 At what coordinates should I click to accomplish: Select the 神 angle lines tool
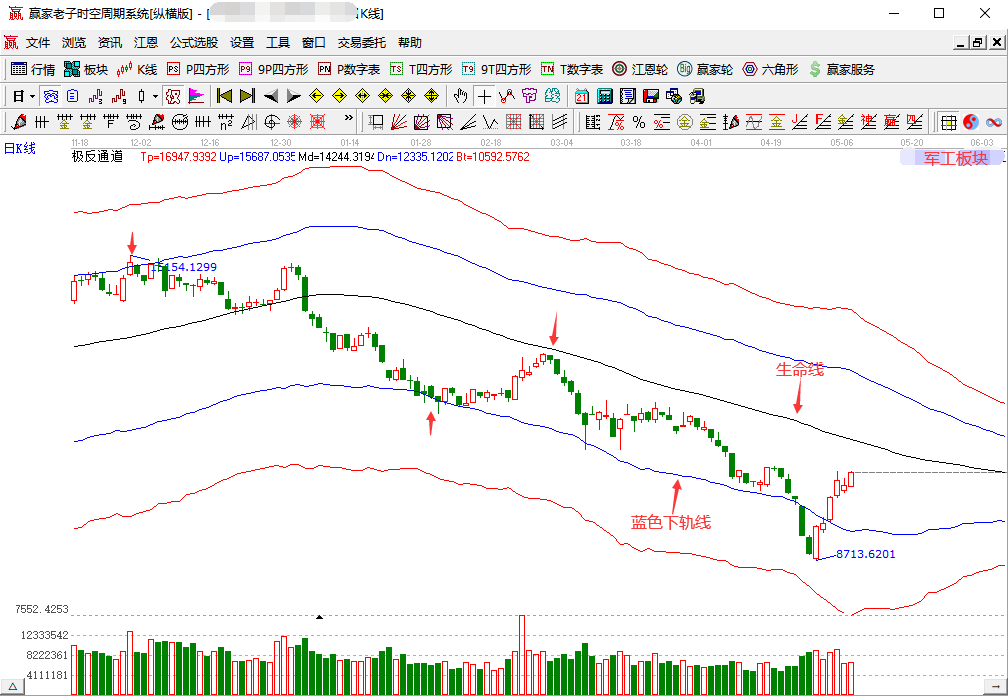pos(868,121)
